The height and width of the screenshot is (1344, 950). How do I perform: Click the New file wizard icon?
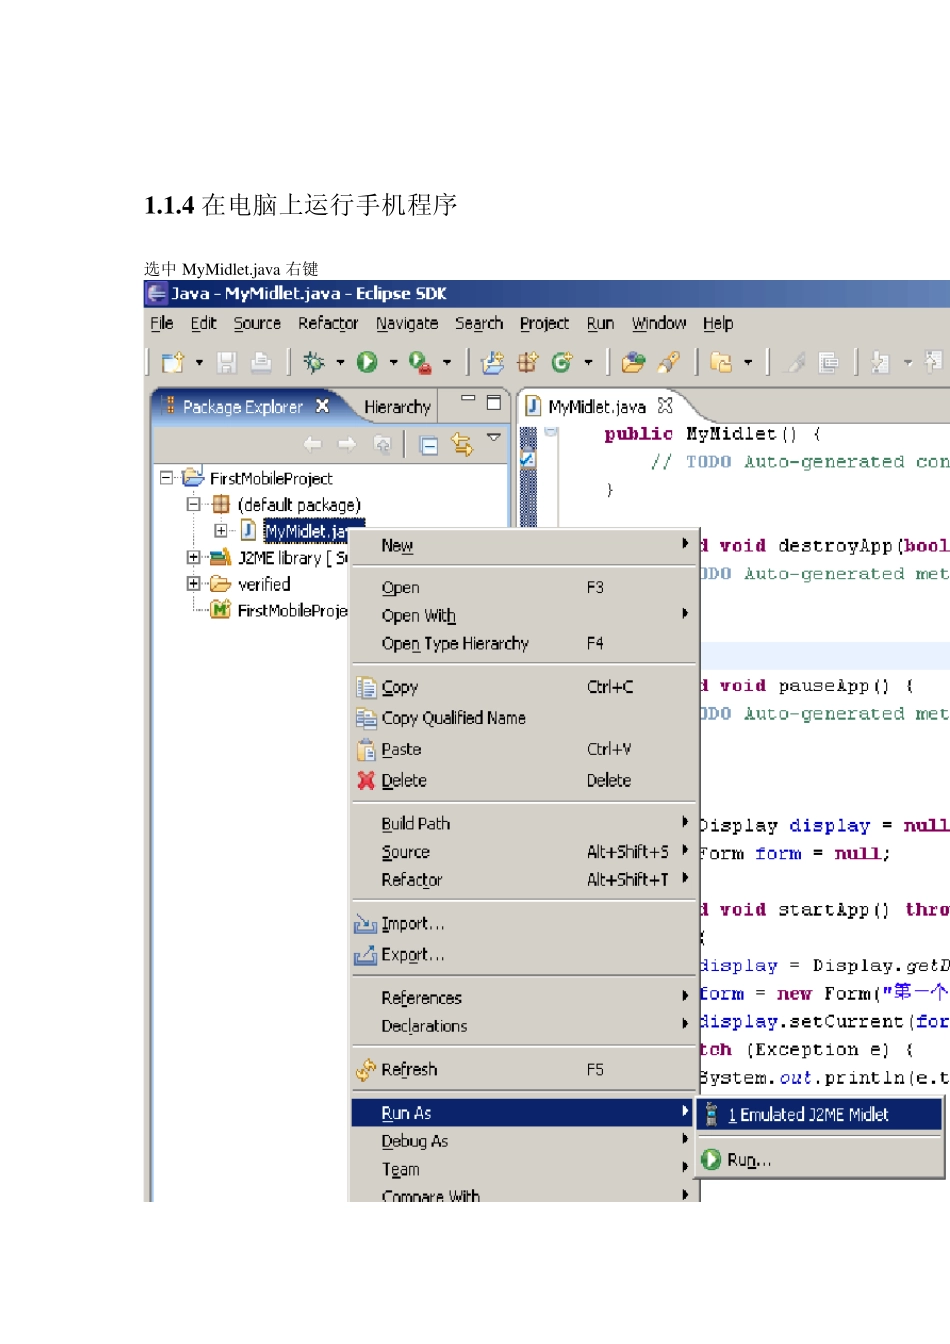point(173,362)
